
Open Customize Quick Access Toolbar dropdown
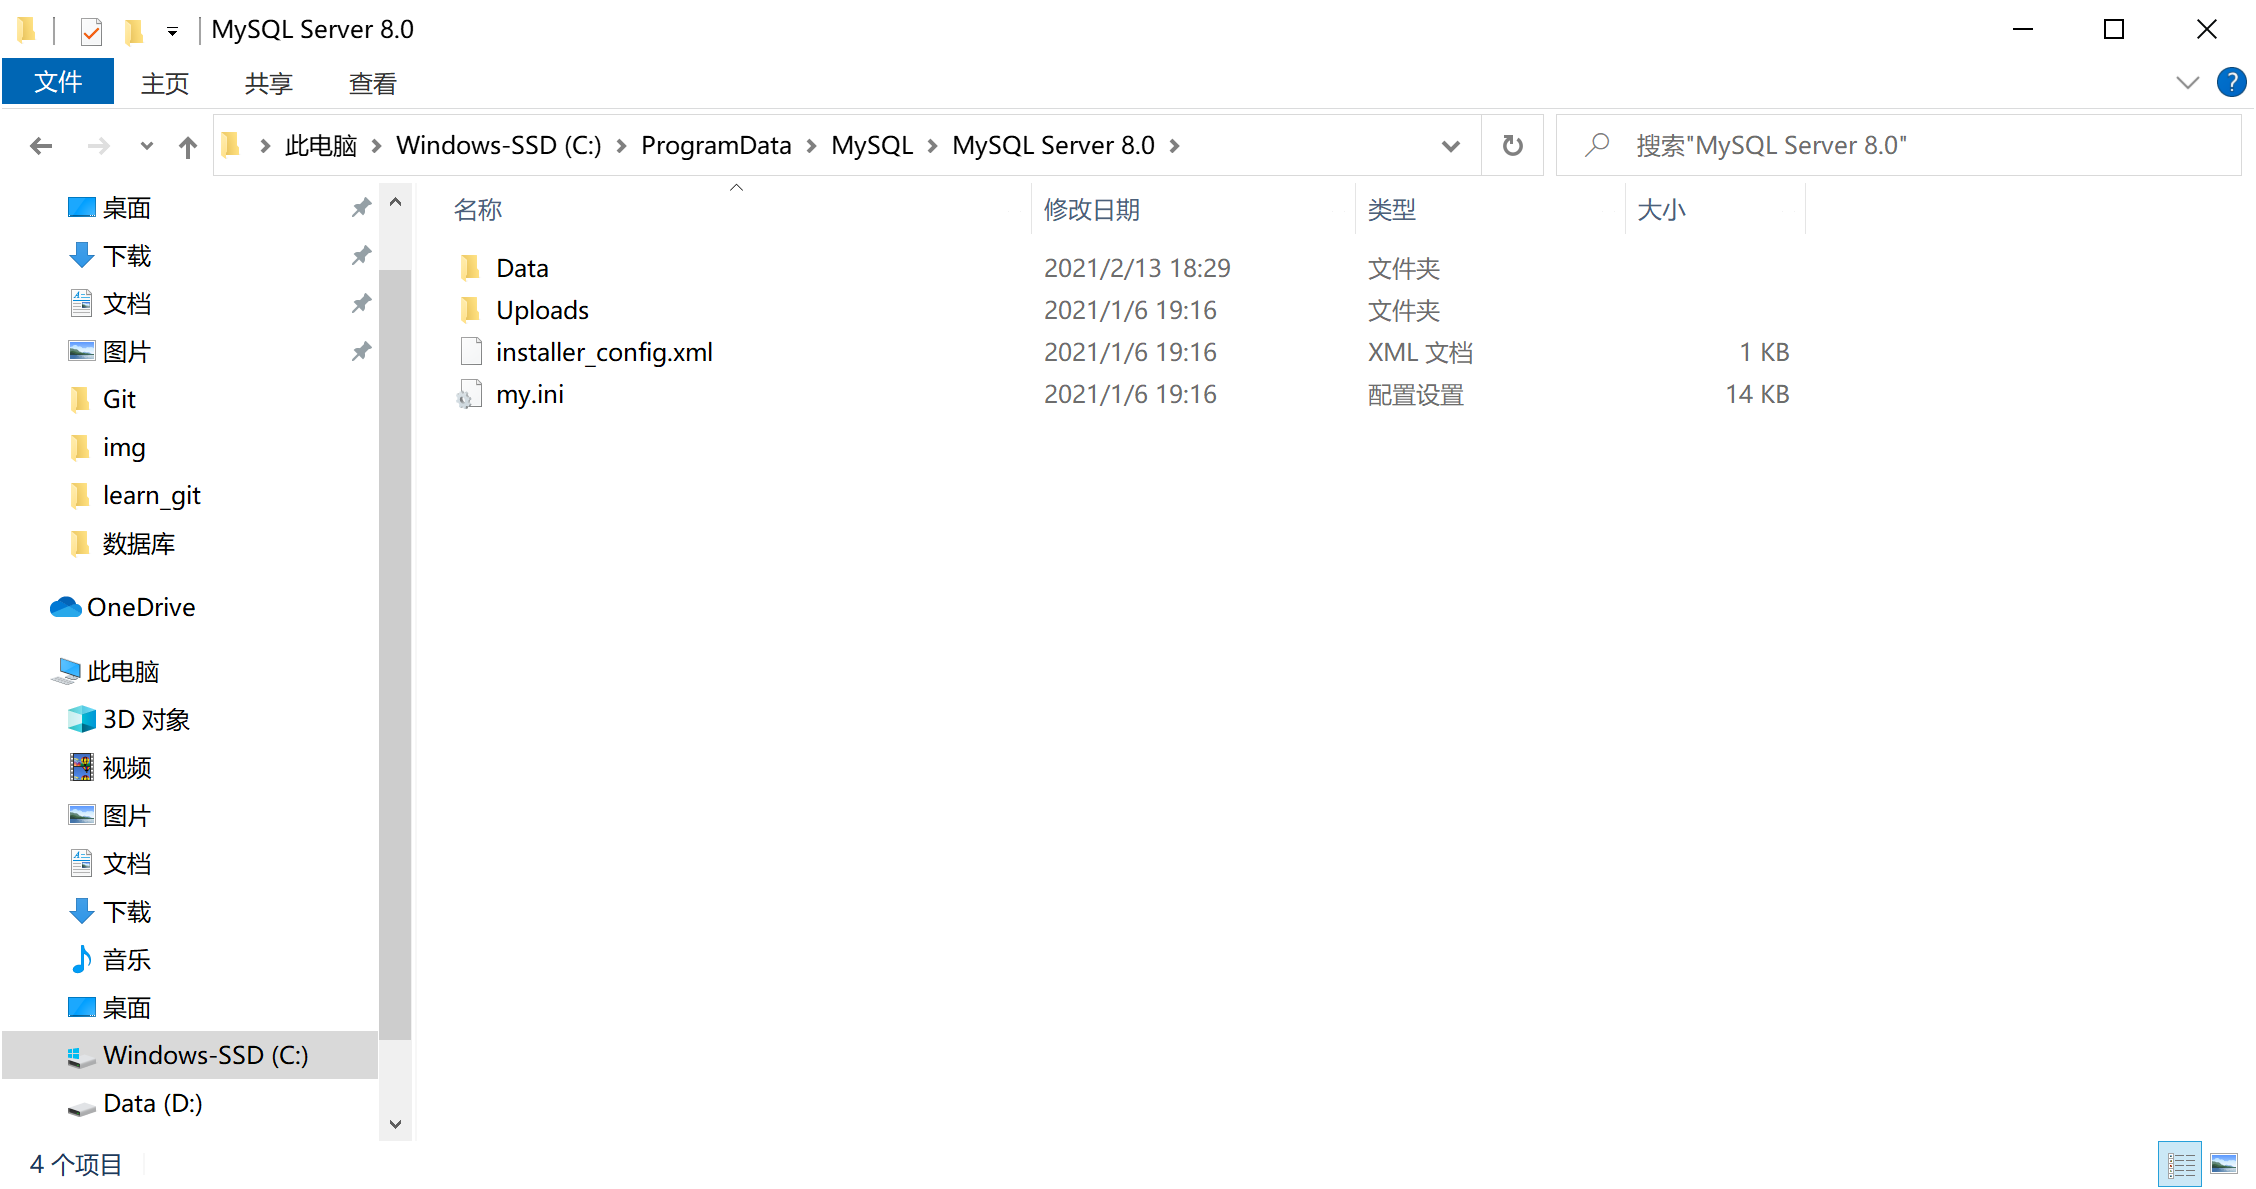(172, 32)
